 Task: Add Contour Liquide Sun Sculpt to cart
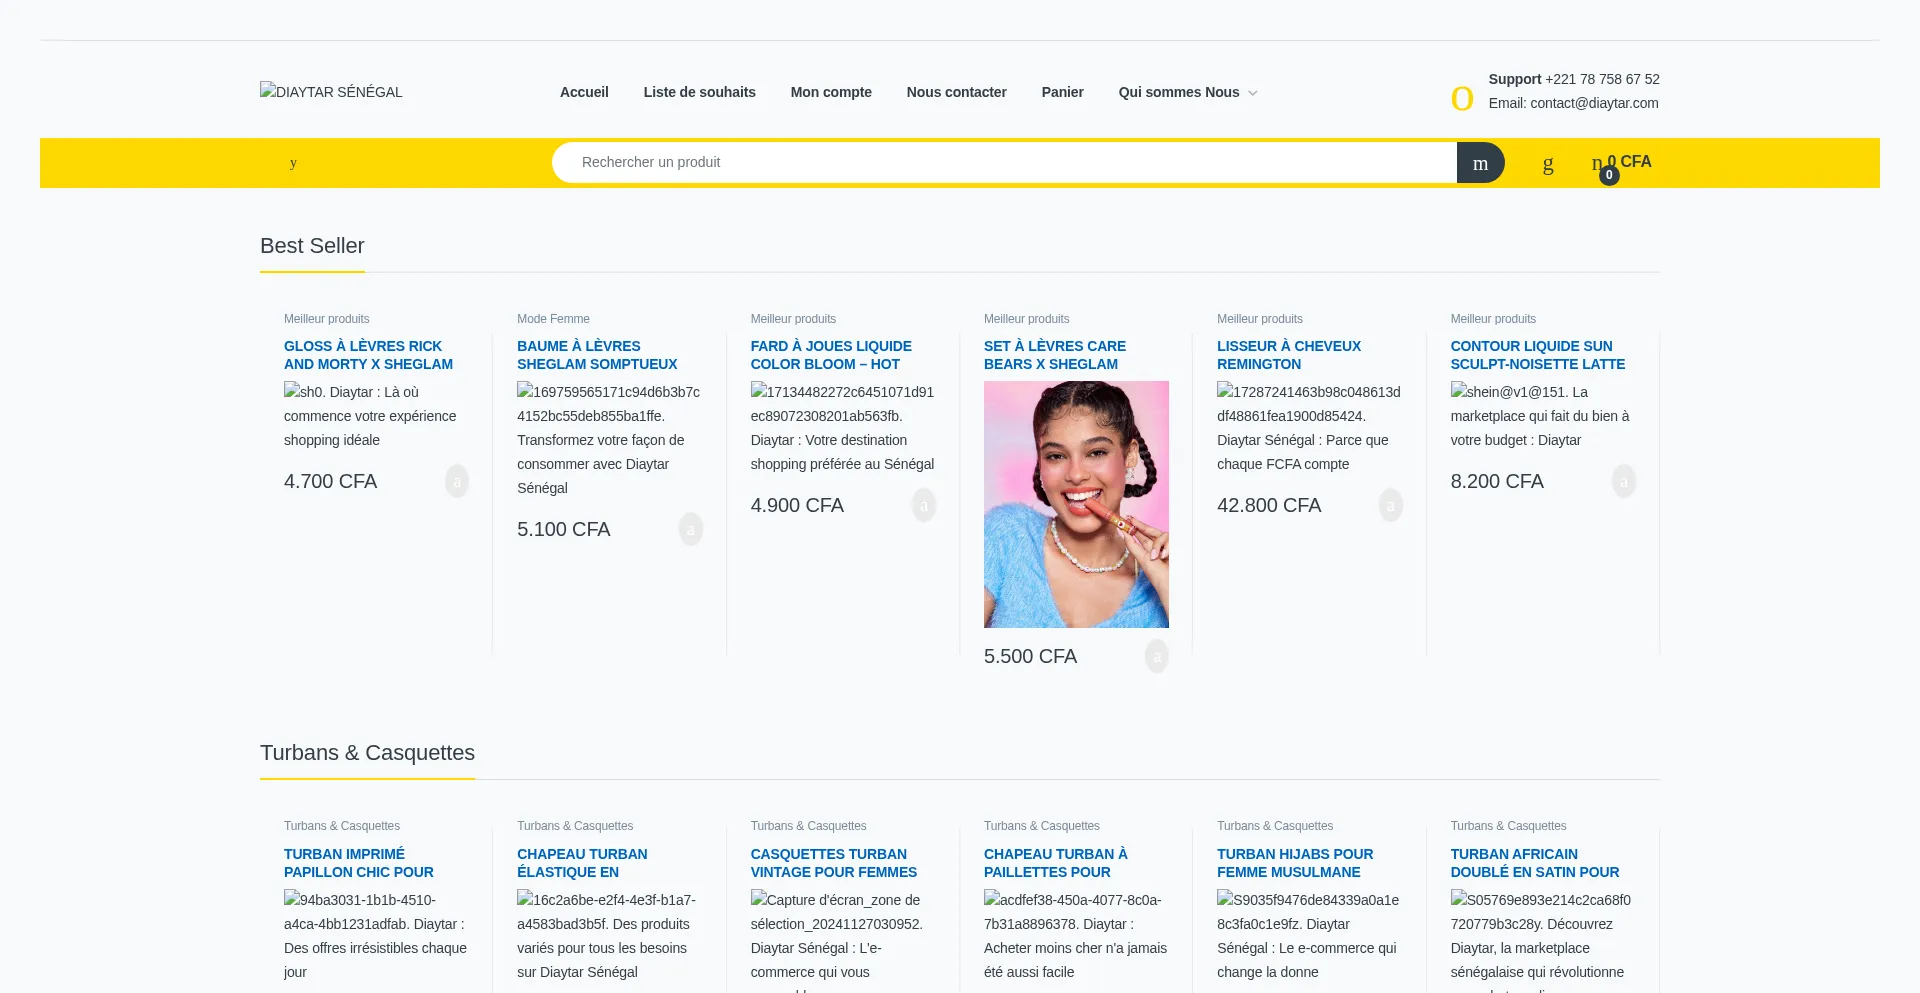(x=1623, y=482)
